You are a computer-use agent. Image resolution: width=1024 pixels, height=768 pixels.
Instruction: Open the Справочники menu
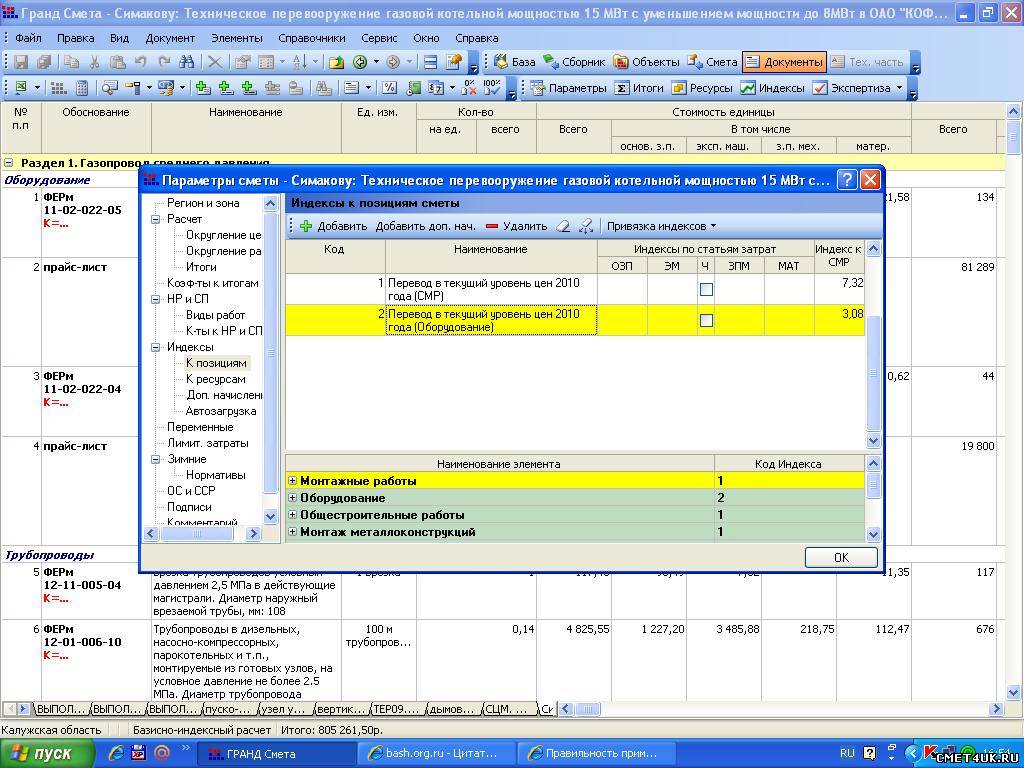pos(311,38)
